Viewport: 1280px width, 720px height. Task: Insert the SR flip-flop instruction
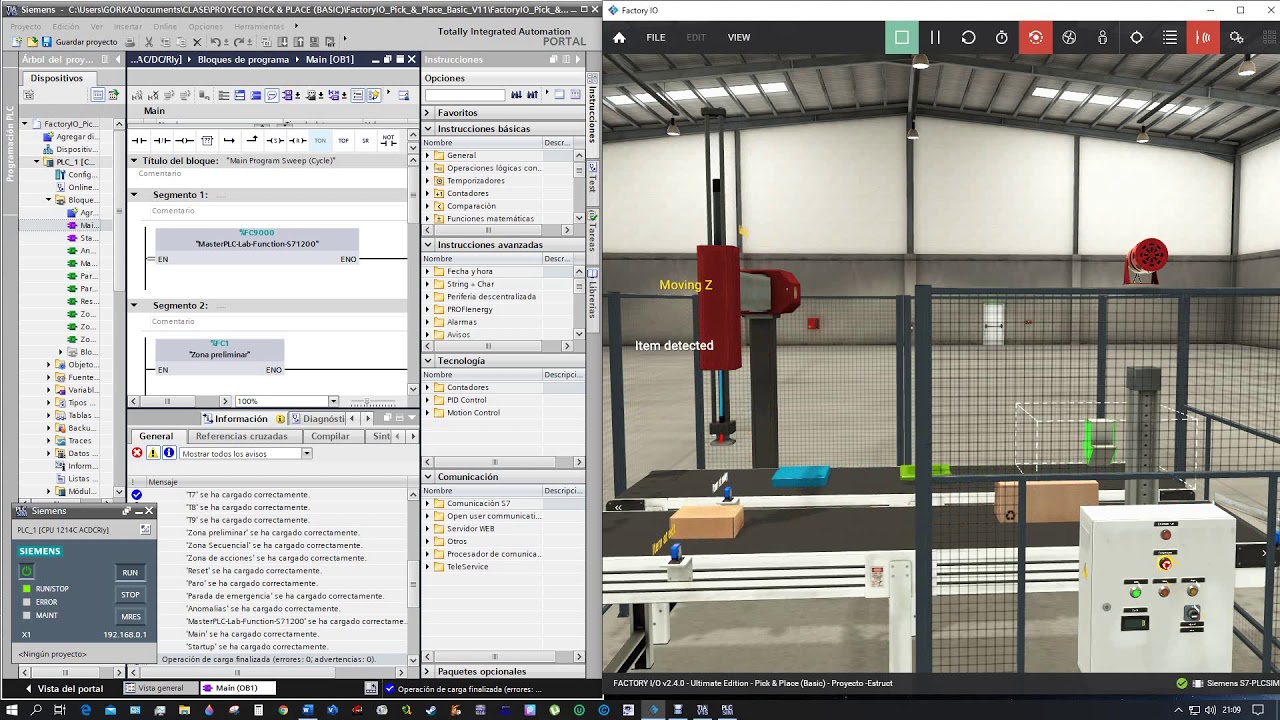(365, 140)
